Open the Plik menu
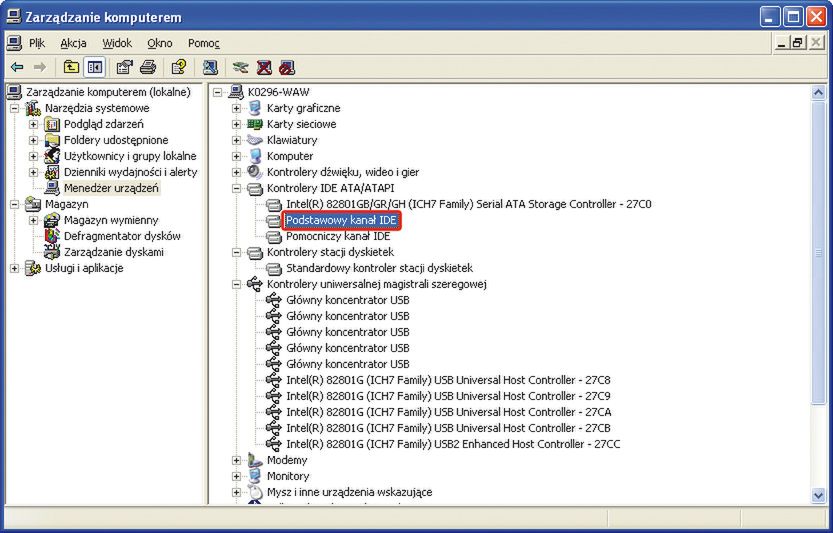Image resolution: width=833 pixels, height=533 pixels. tap(37, 43)
